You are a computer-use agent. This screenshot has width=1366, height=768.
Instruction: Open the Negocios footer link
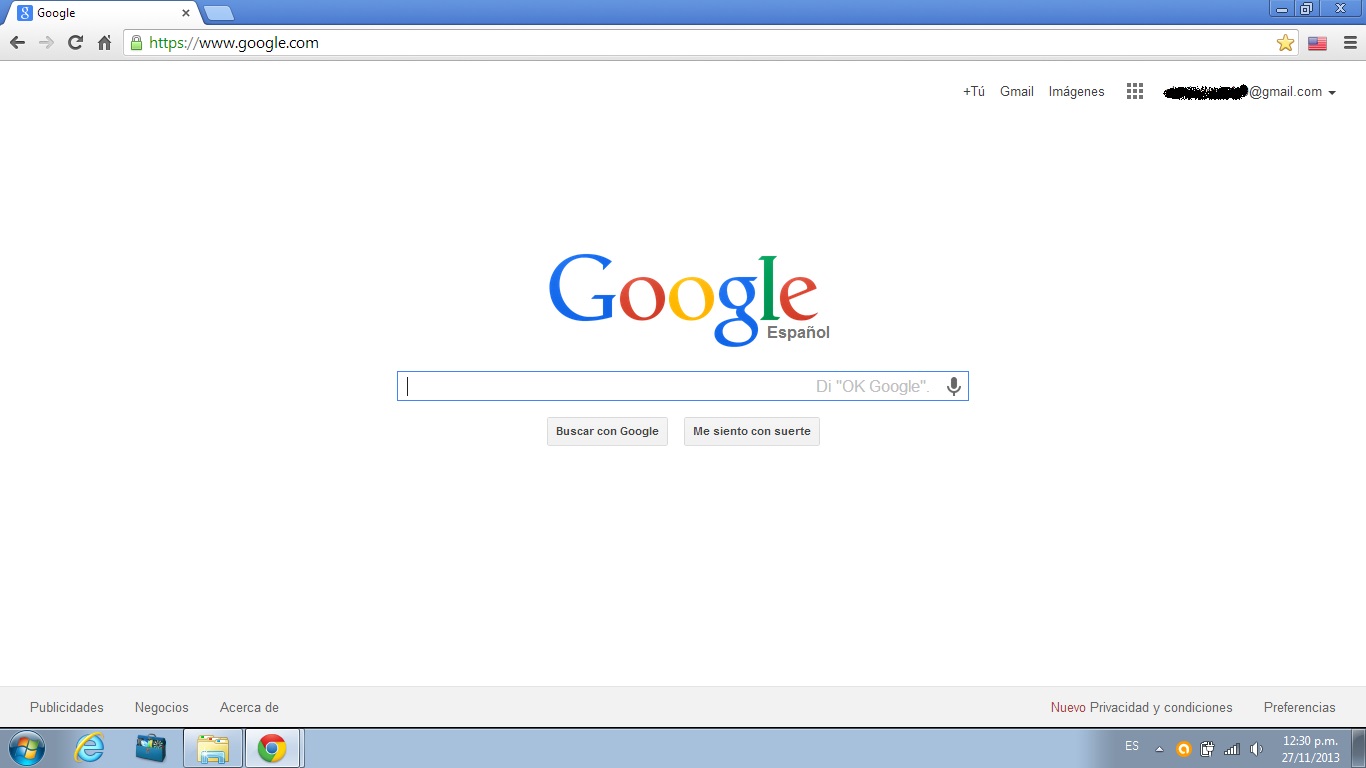click(x=162, y=707)
